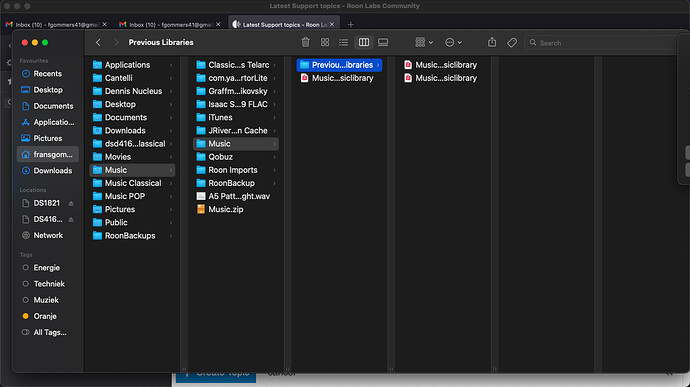Switch to second Gmail Inbox tab

170,25
